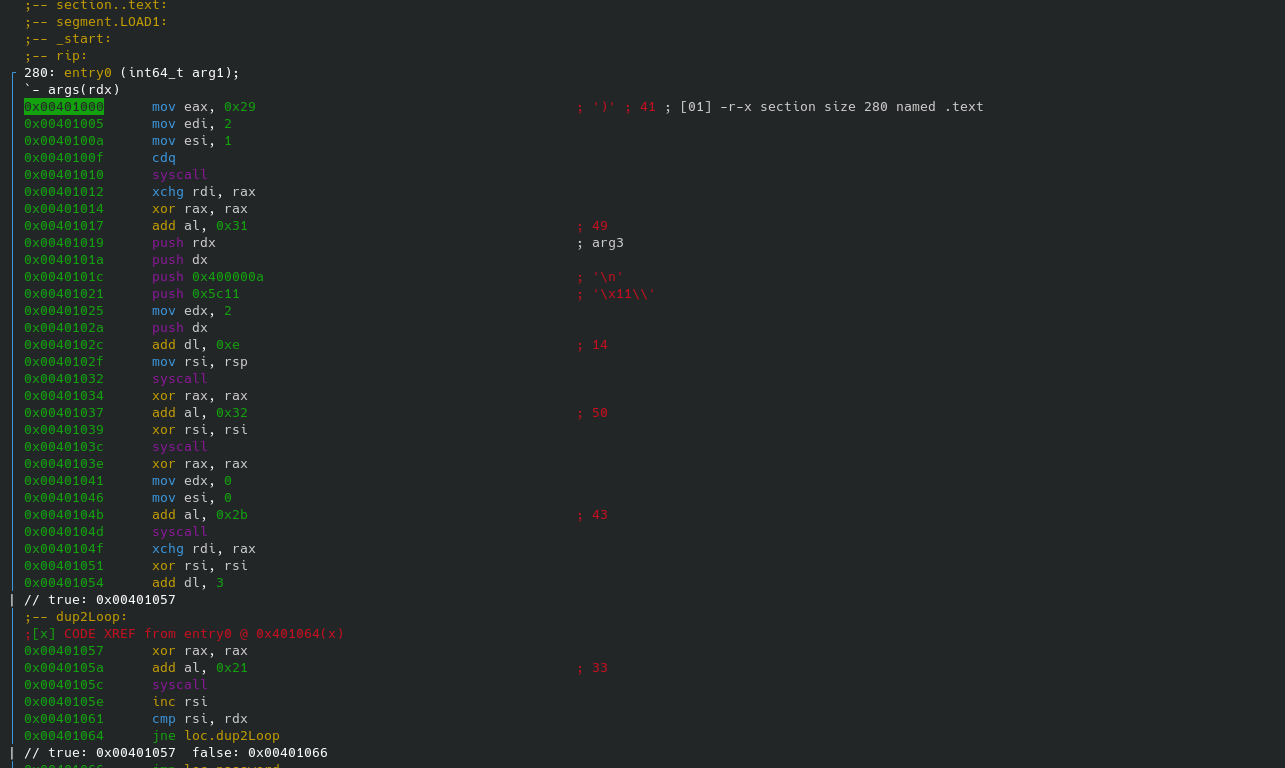Click the 0x21 operand value
Image resolution: width=1285 pixels, height=768 pixels.
tap(232, 667)
